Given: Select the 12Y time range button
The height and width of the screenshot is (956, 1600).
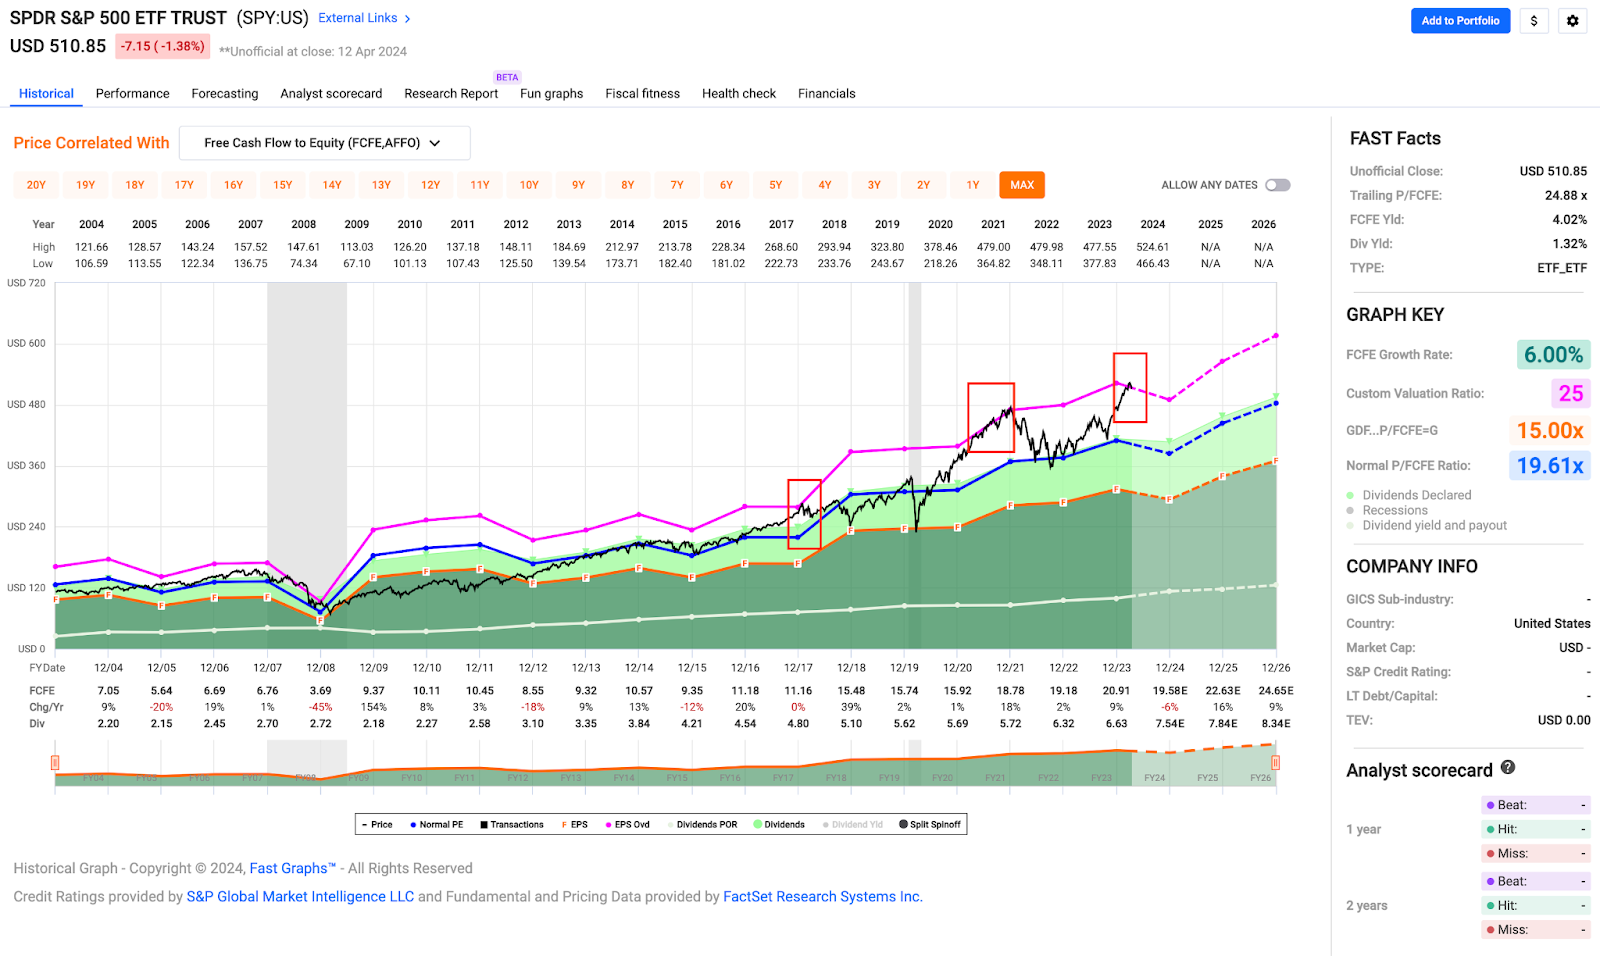Looking at the screenshot, I should (431, 185).
